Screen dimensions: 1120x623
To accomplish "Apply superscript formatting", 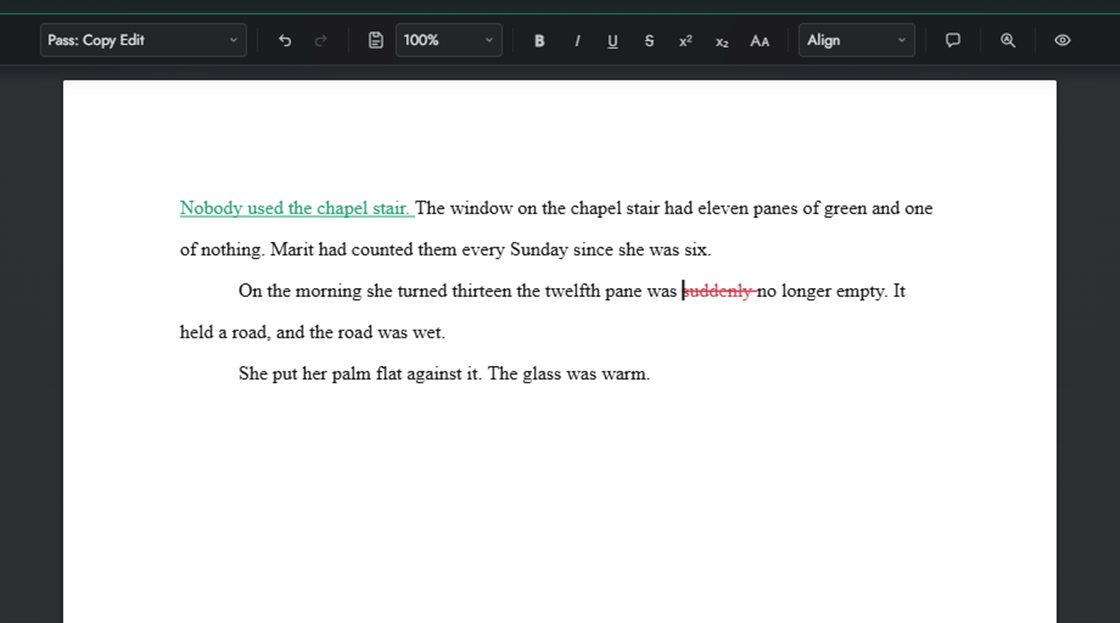I will [x=686, y=41].
